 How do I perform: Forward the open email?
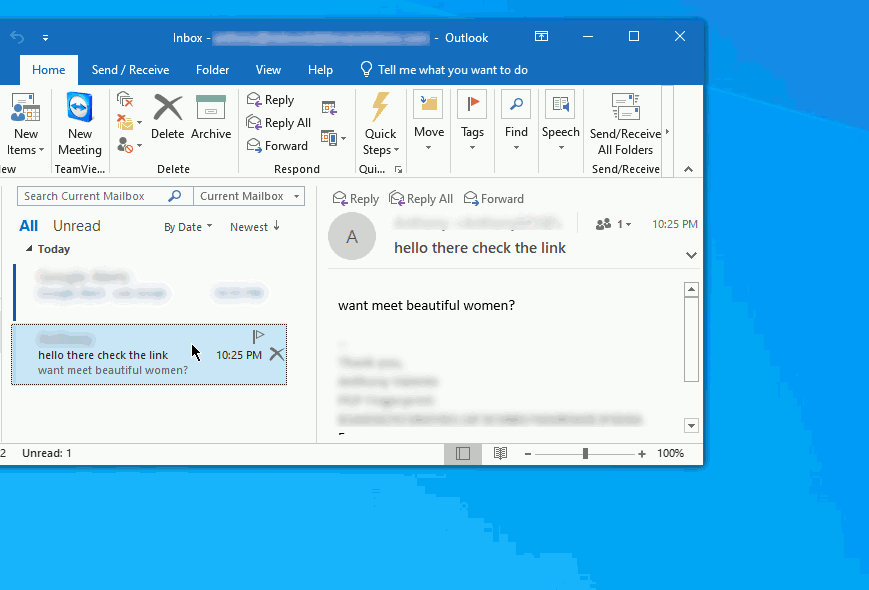point(494,198)
